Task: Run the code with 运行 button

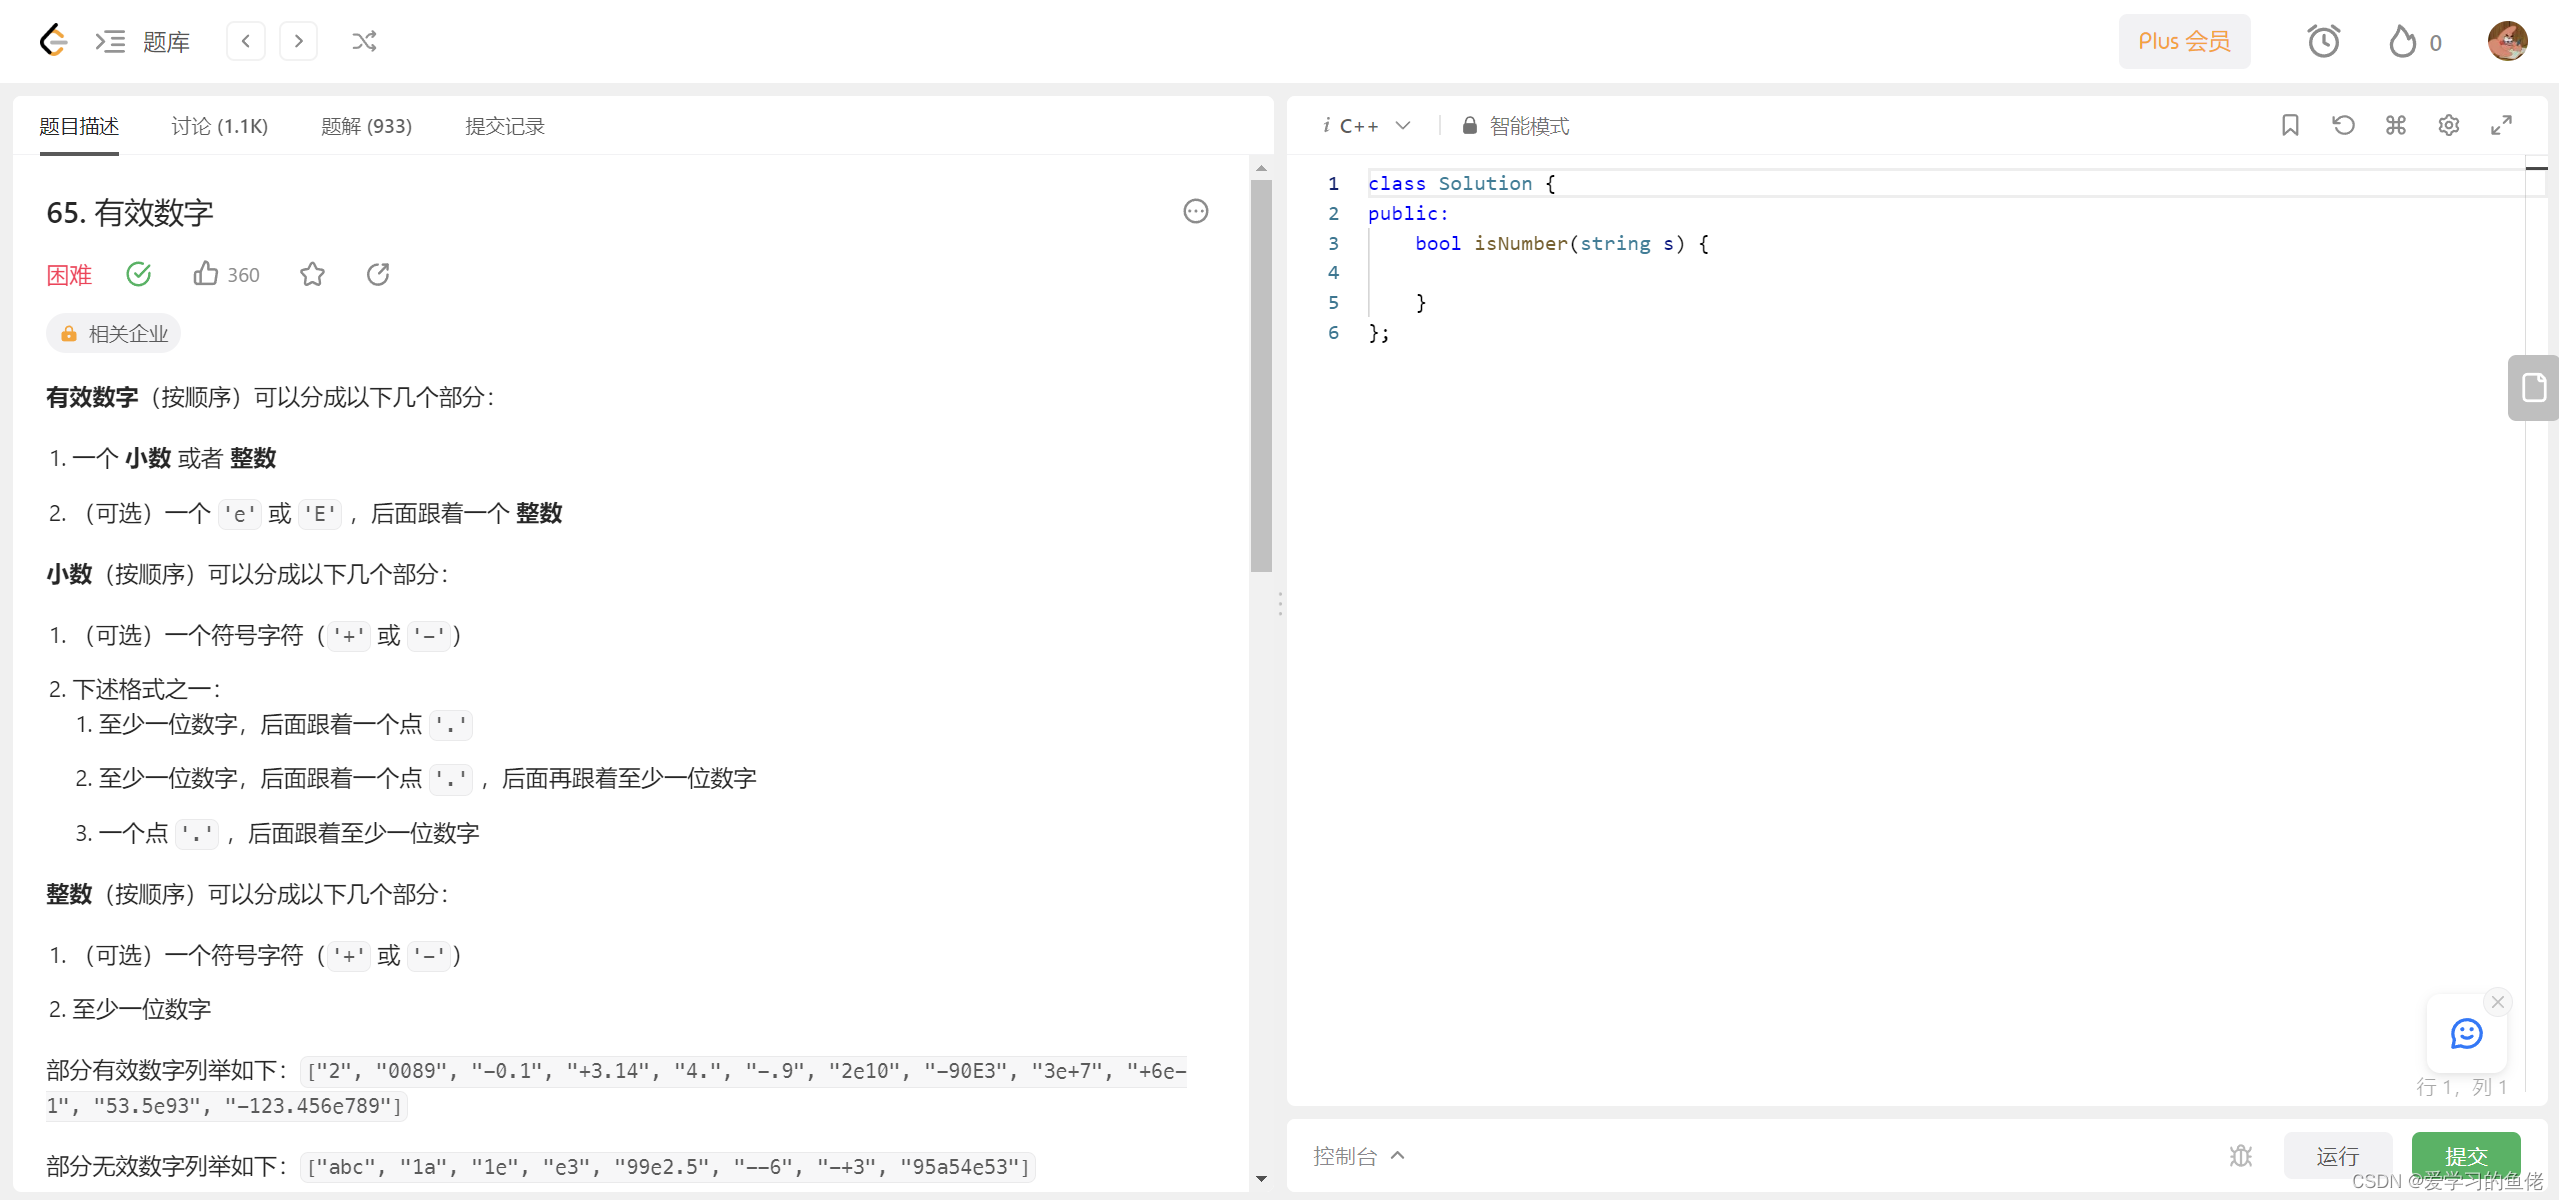Action: click(2337, 1156)
